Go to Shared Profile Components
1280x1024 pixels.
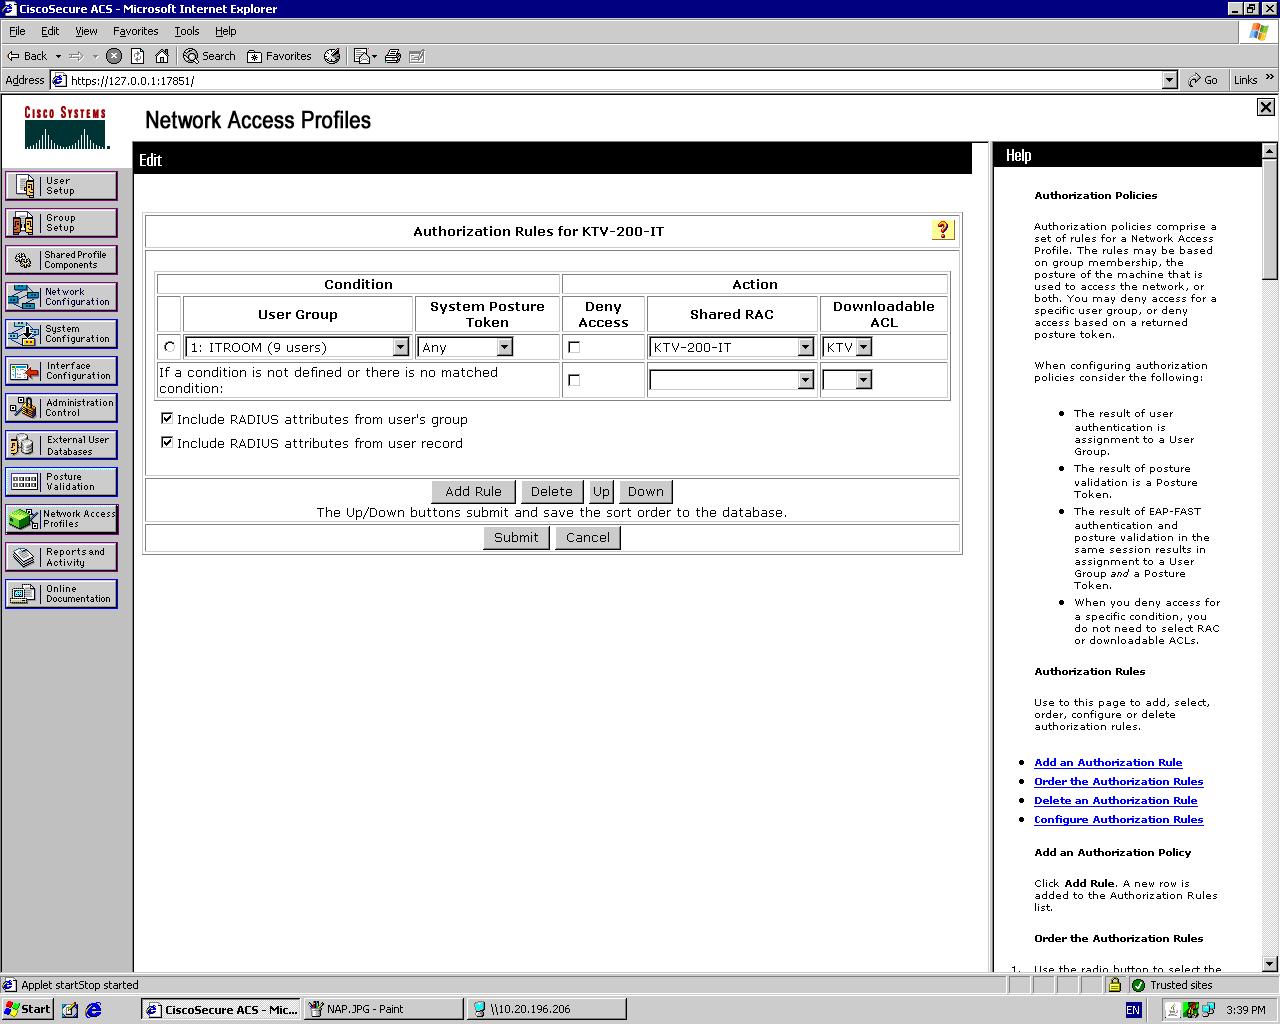(x=61, y=260)
